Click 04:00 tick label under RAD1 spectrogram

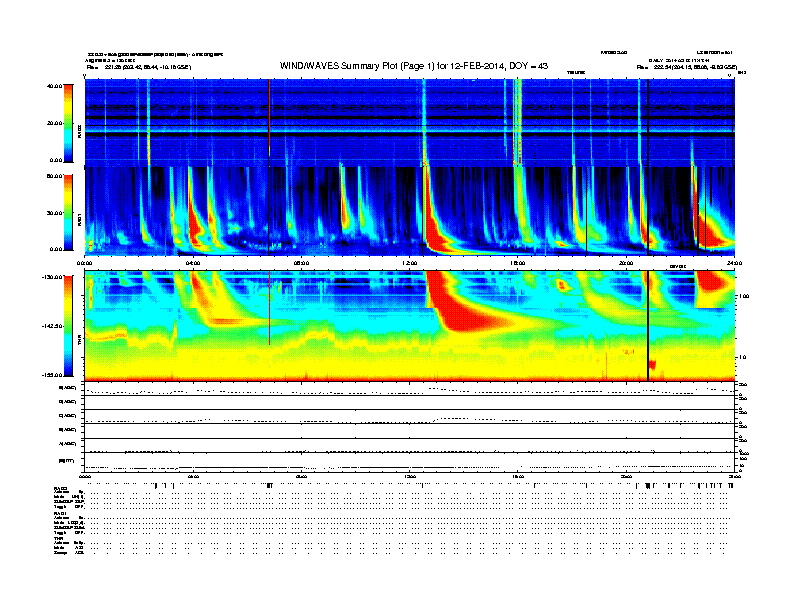tap(193, 263)
